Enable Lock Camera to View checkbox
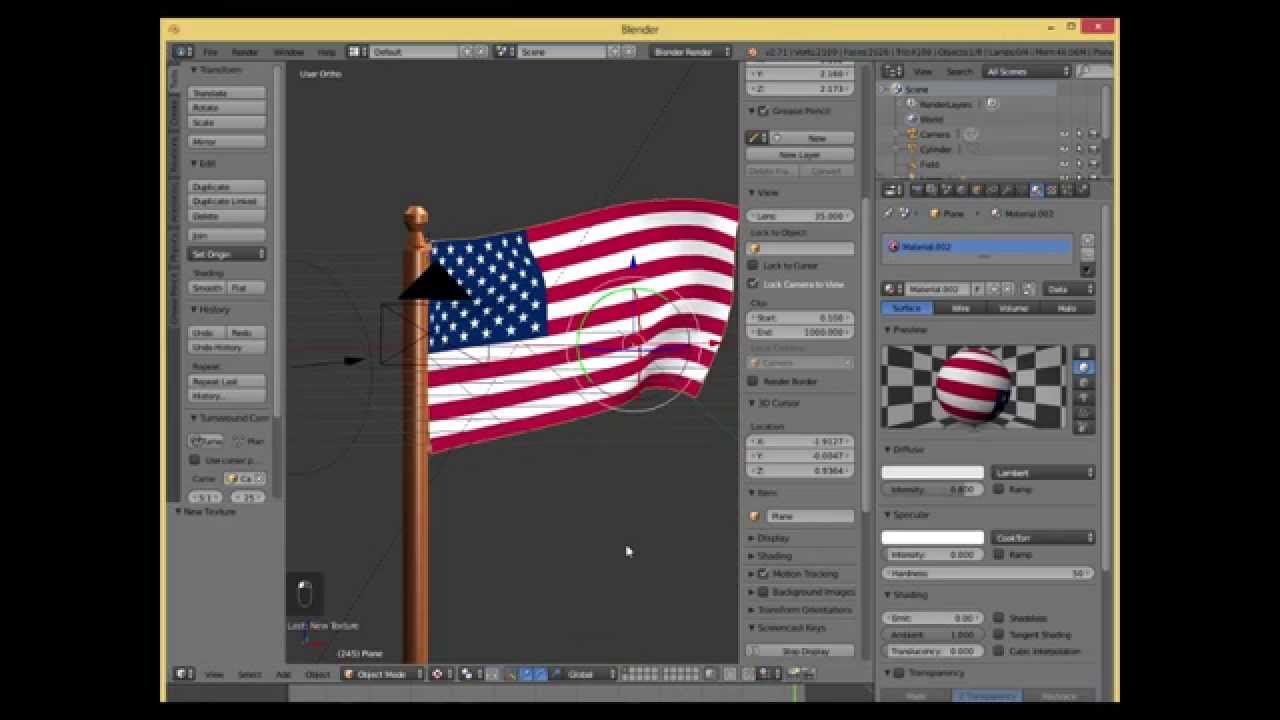The height and width of the screenshot is (720, 1280). 753,284
